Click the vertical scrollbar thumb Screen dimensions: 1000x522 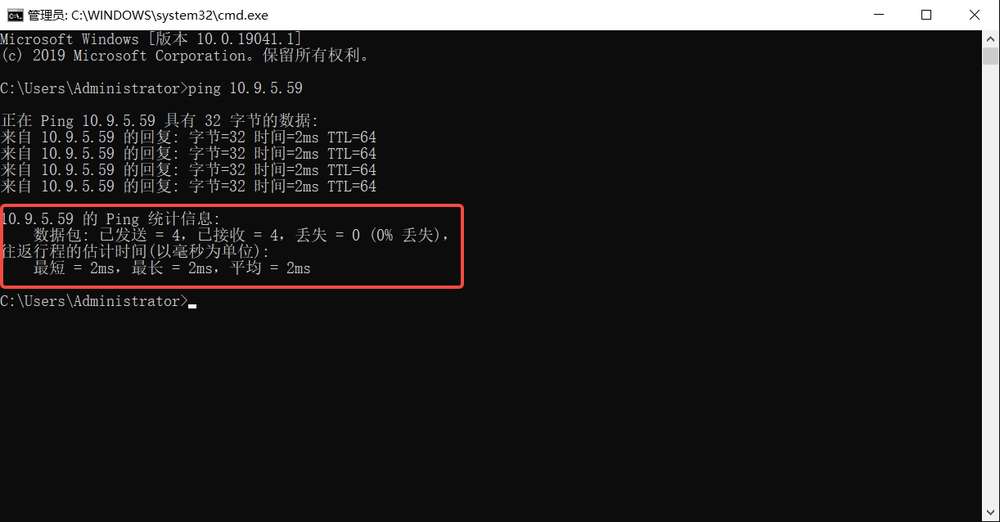point(990,56)
